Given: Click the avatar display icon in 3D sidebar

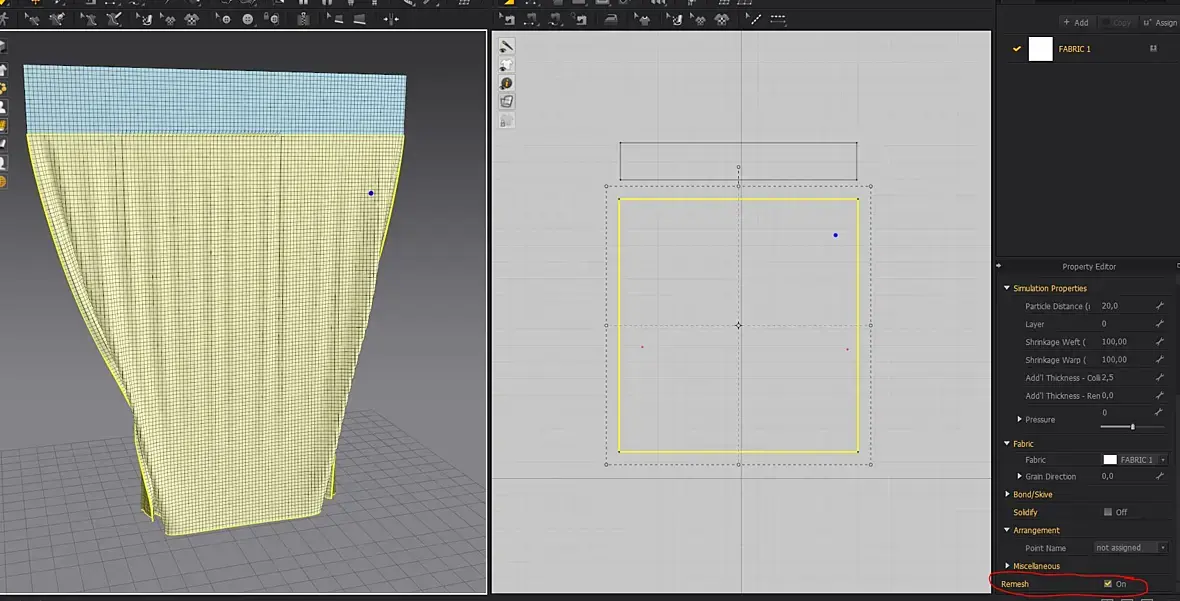Looking at the screenshot, I should click(3, 106).
